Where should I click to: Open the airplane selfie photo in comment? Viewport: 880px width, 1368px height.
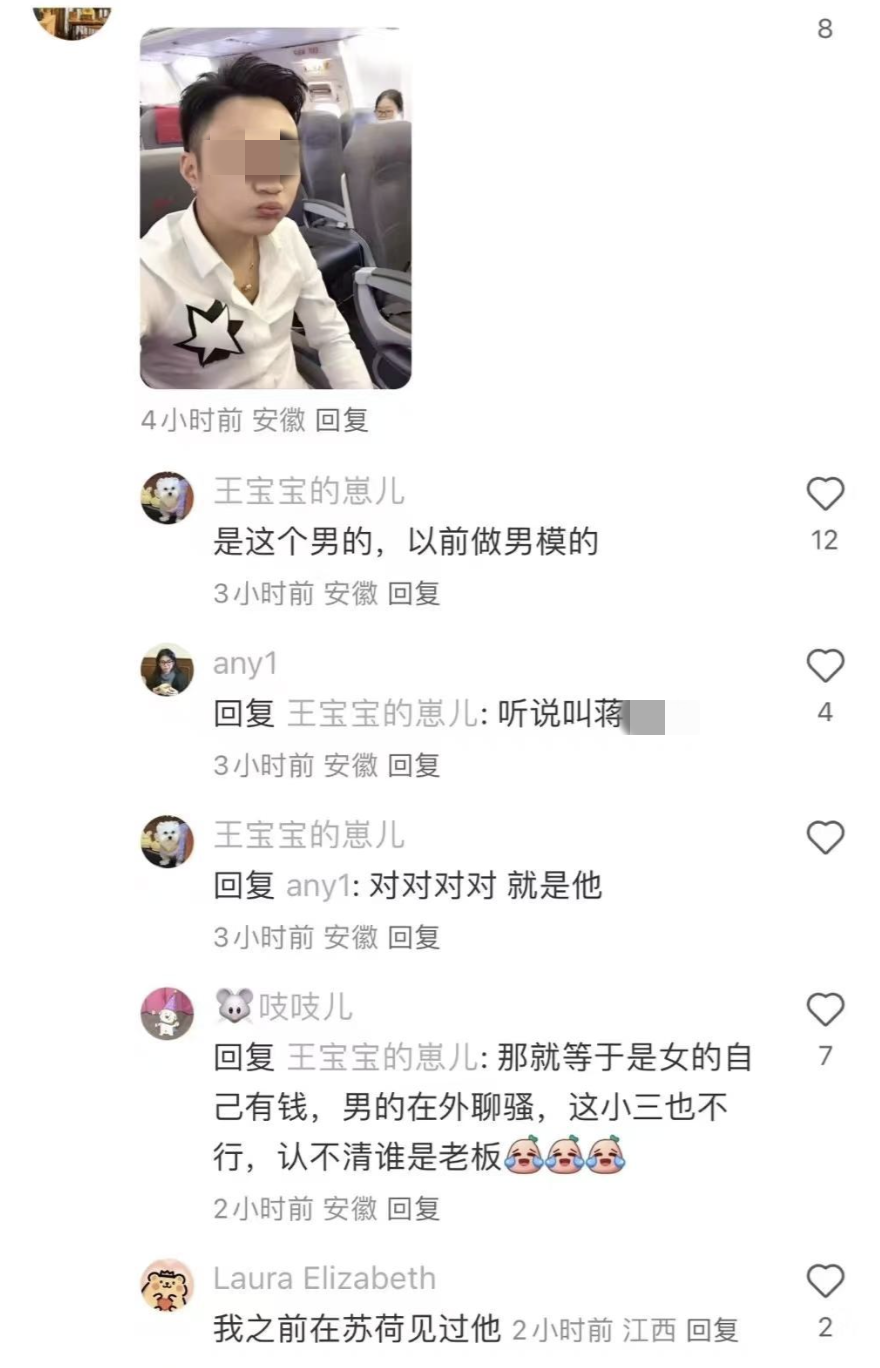point(275,208)
